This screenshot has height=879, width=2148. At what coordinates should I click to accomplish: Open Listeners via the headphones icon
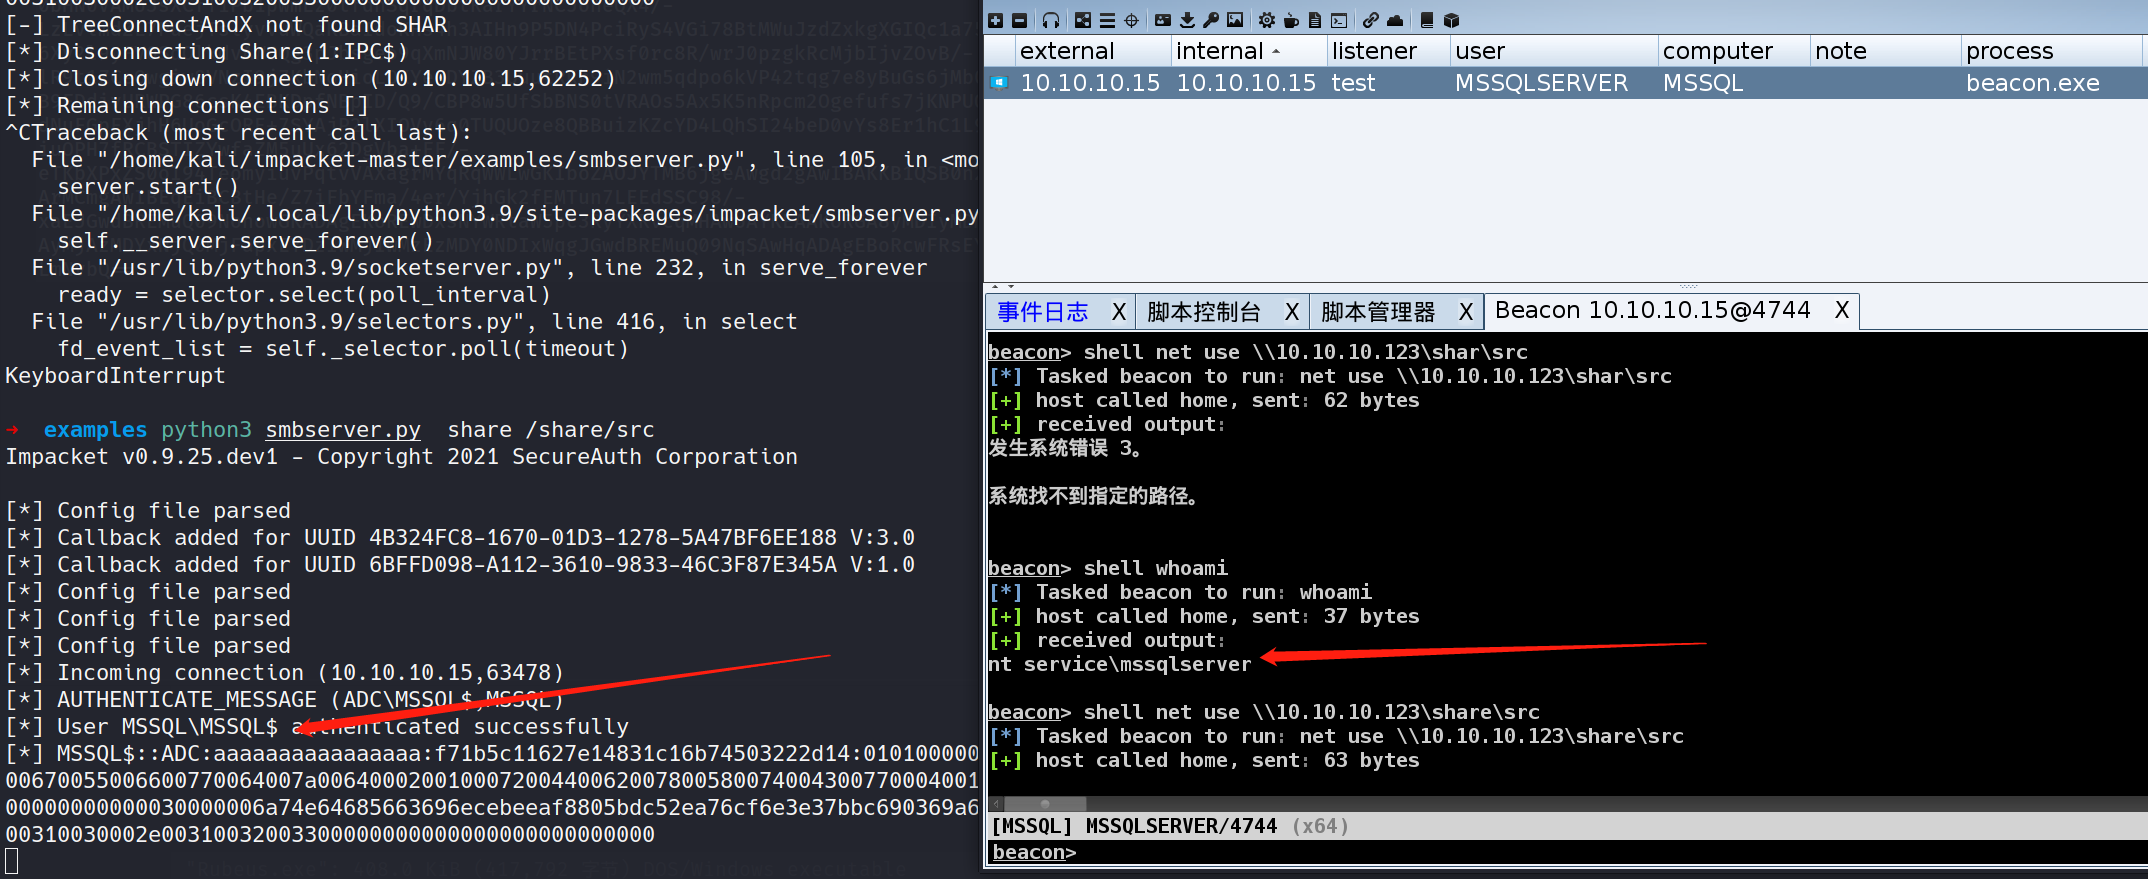click(1050, 20)
